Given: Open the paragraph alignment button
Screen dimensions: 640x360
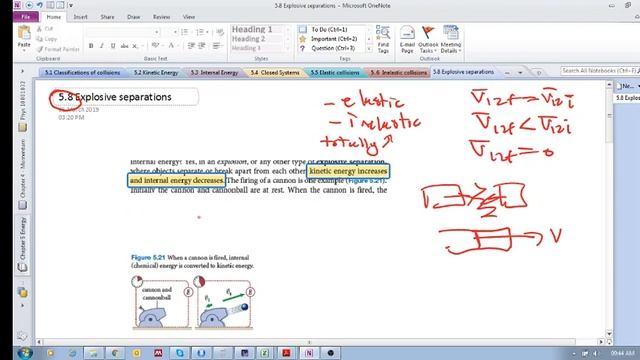Looking at the screenshot, I should click(216, 46).
